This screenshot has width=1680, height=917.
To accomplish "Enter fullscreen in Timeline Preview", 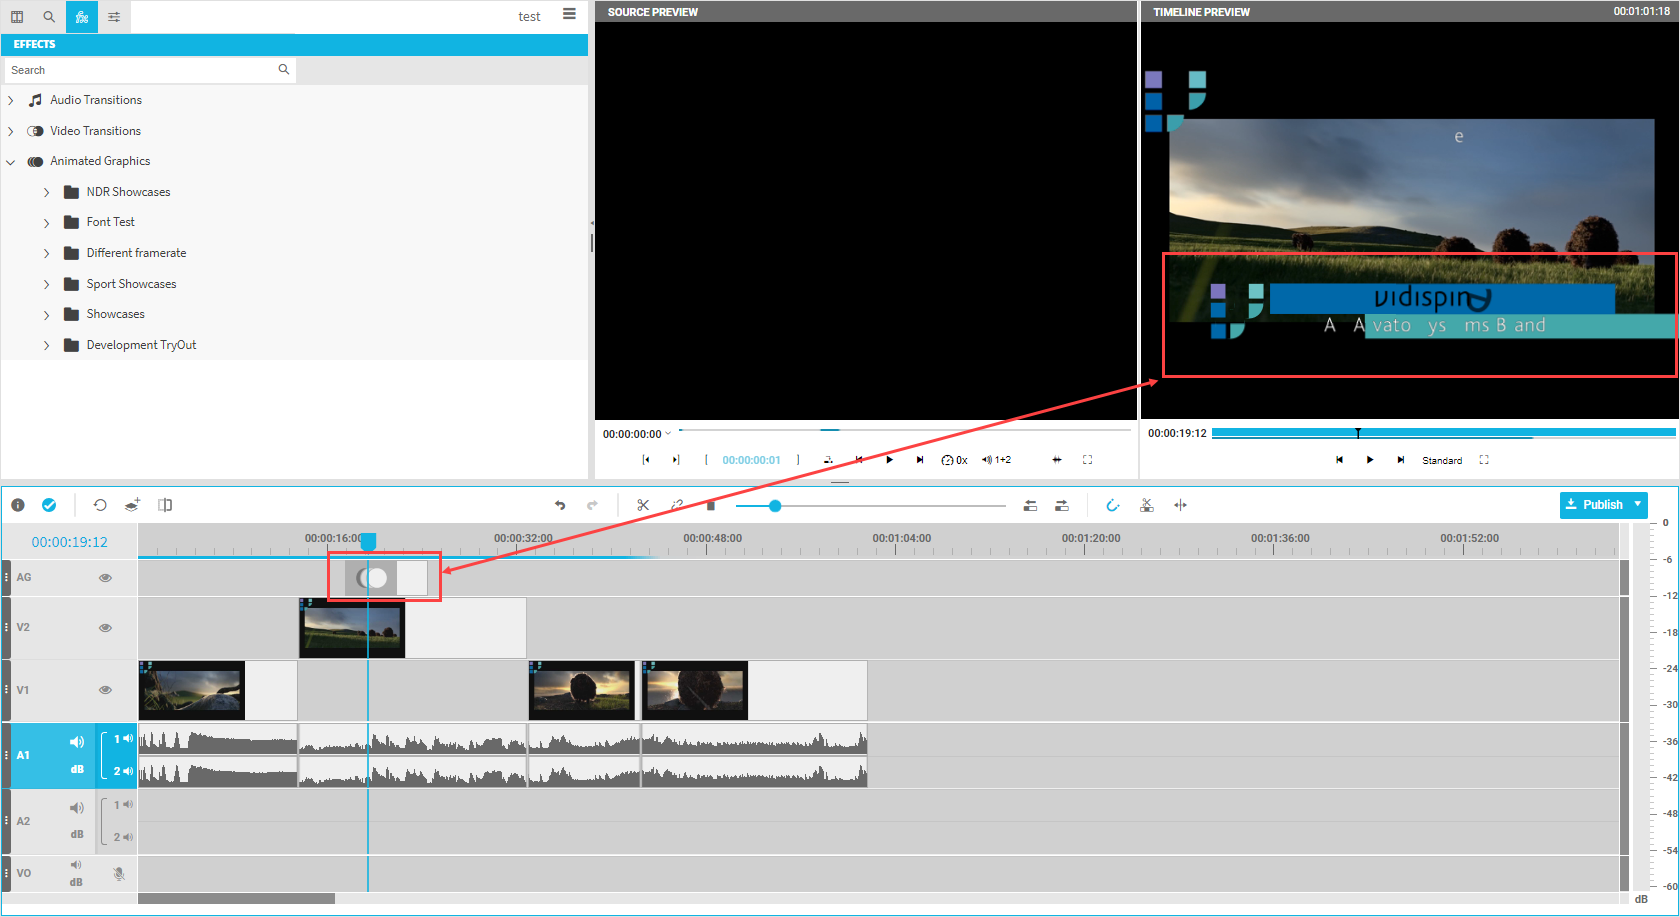I will 1484,460.
